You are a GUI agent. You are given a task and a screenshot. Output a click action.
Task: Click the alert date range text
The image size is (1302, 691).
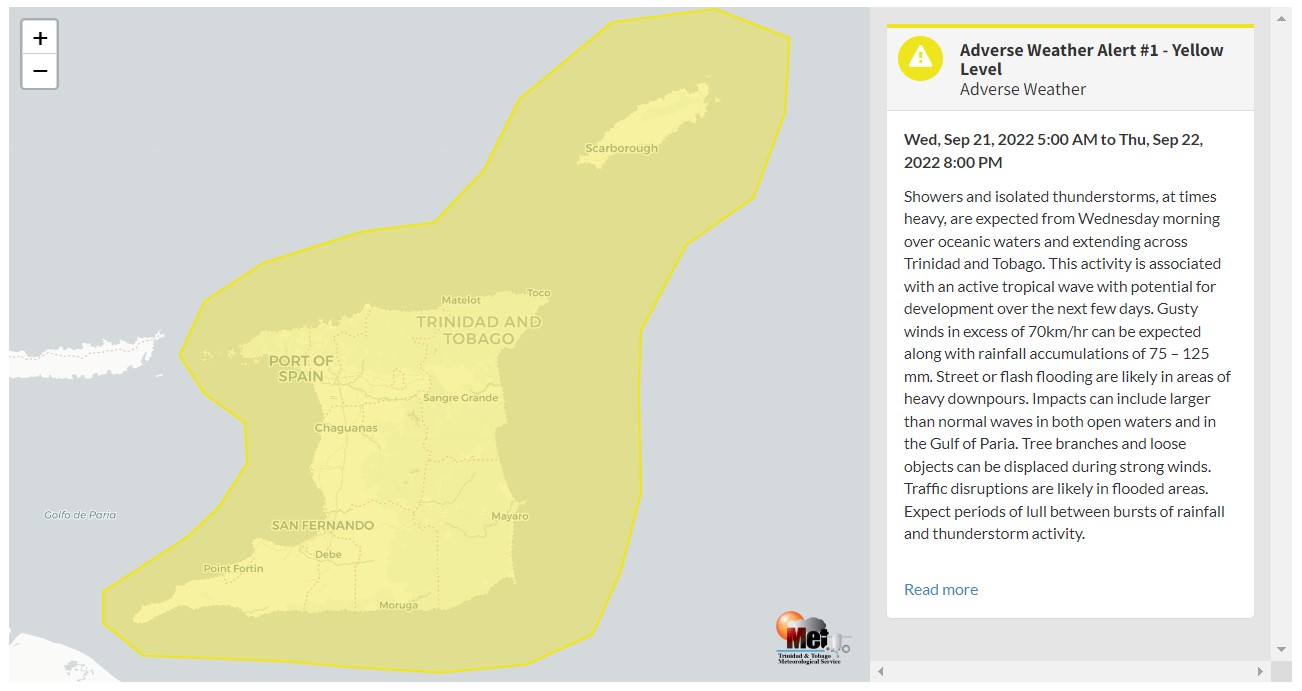pos(1054,151)
